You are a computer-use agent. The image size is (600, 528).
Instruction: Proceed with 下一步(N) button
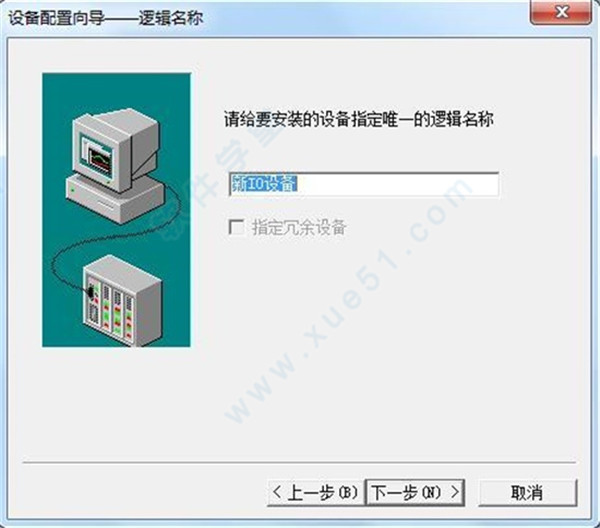415,492
